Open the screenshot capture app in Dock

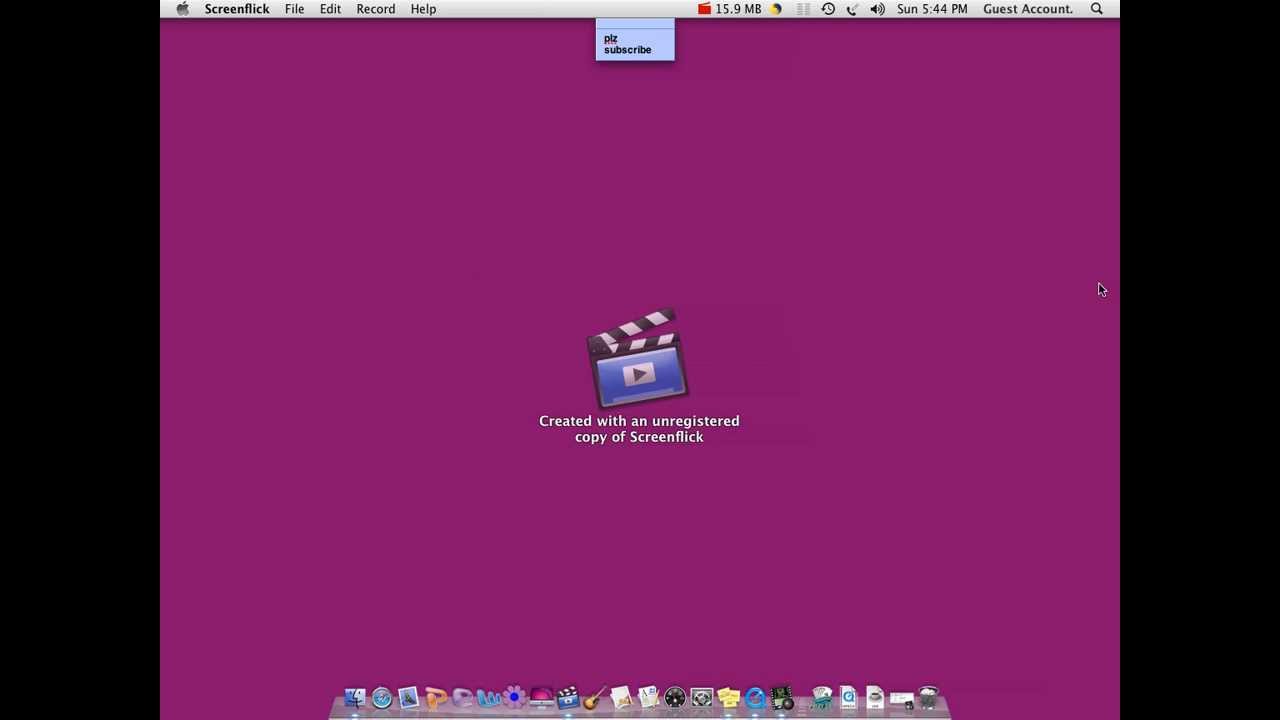[x=701, y=697]
